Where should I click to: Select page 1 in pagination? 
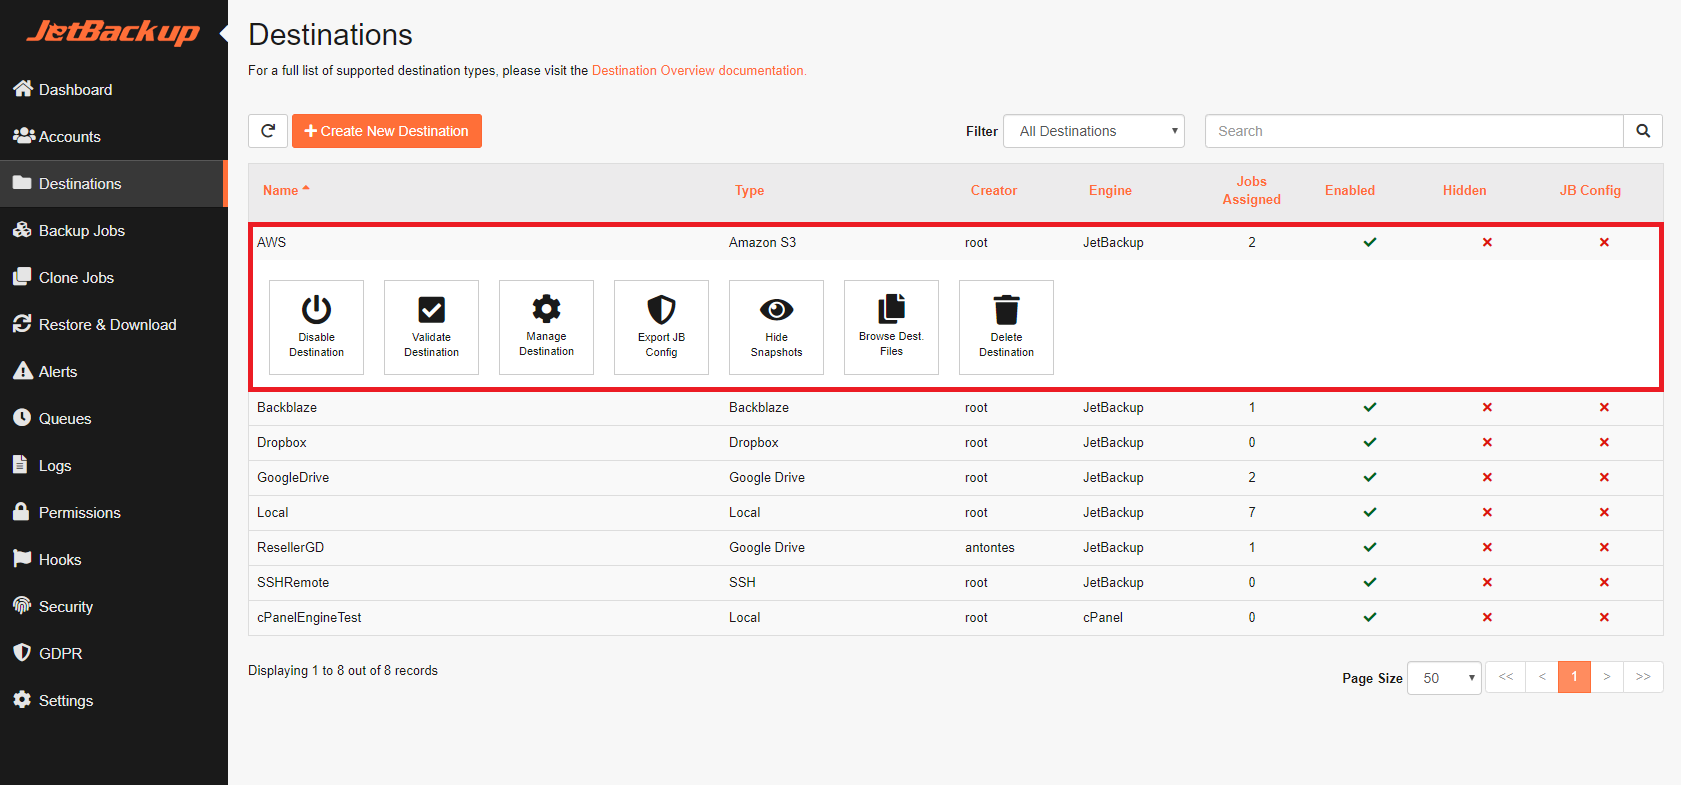[1574, 677]
